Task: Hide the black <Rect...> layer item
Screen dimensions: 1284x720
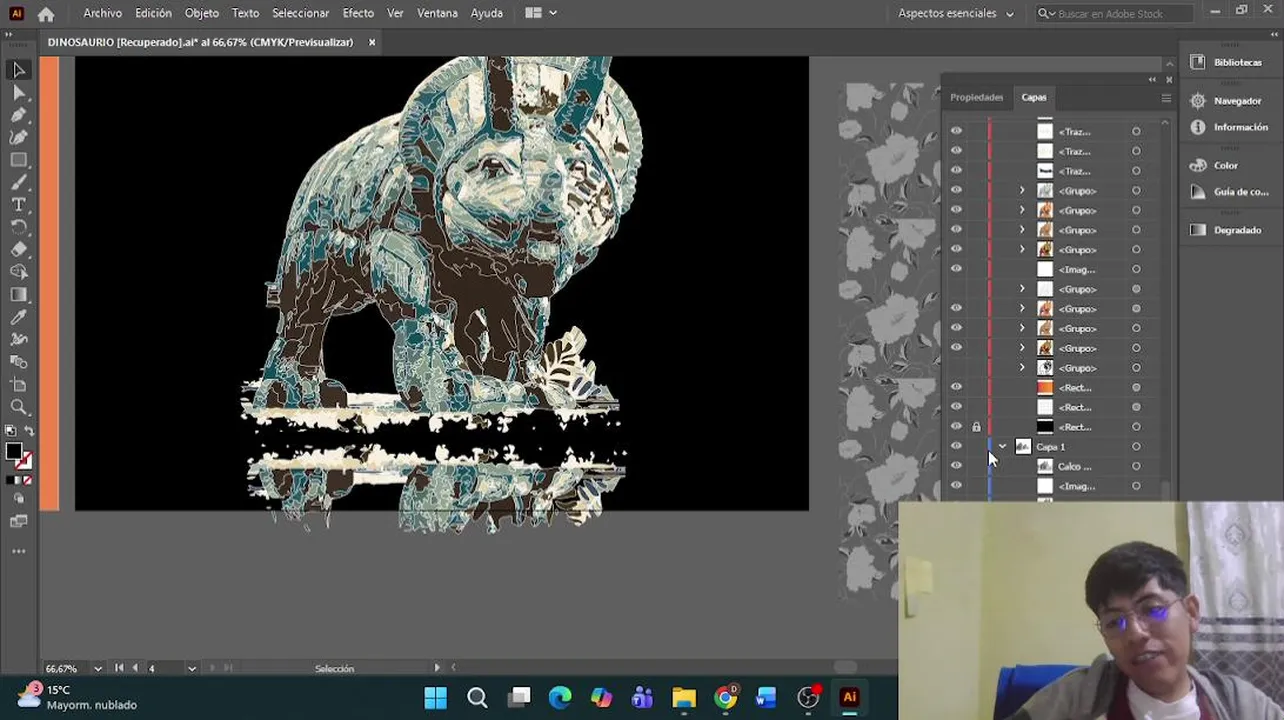Action: tap(956, 427)
